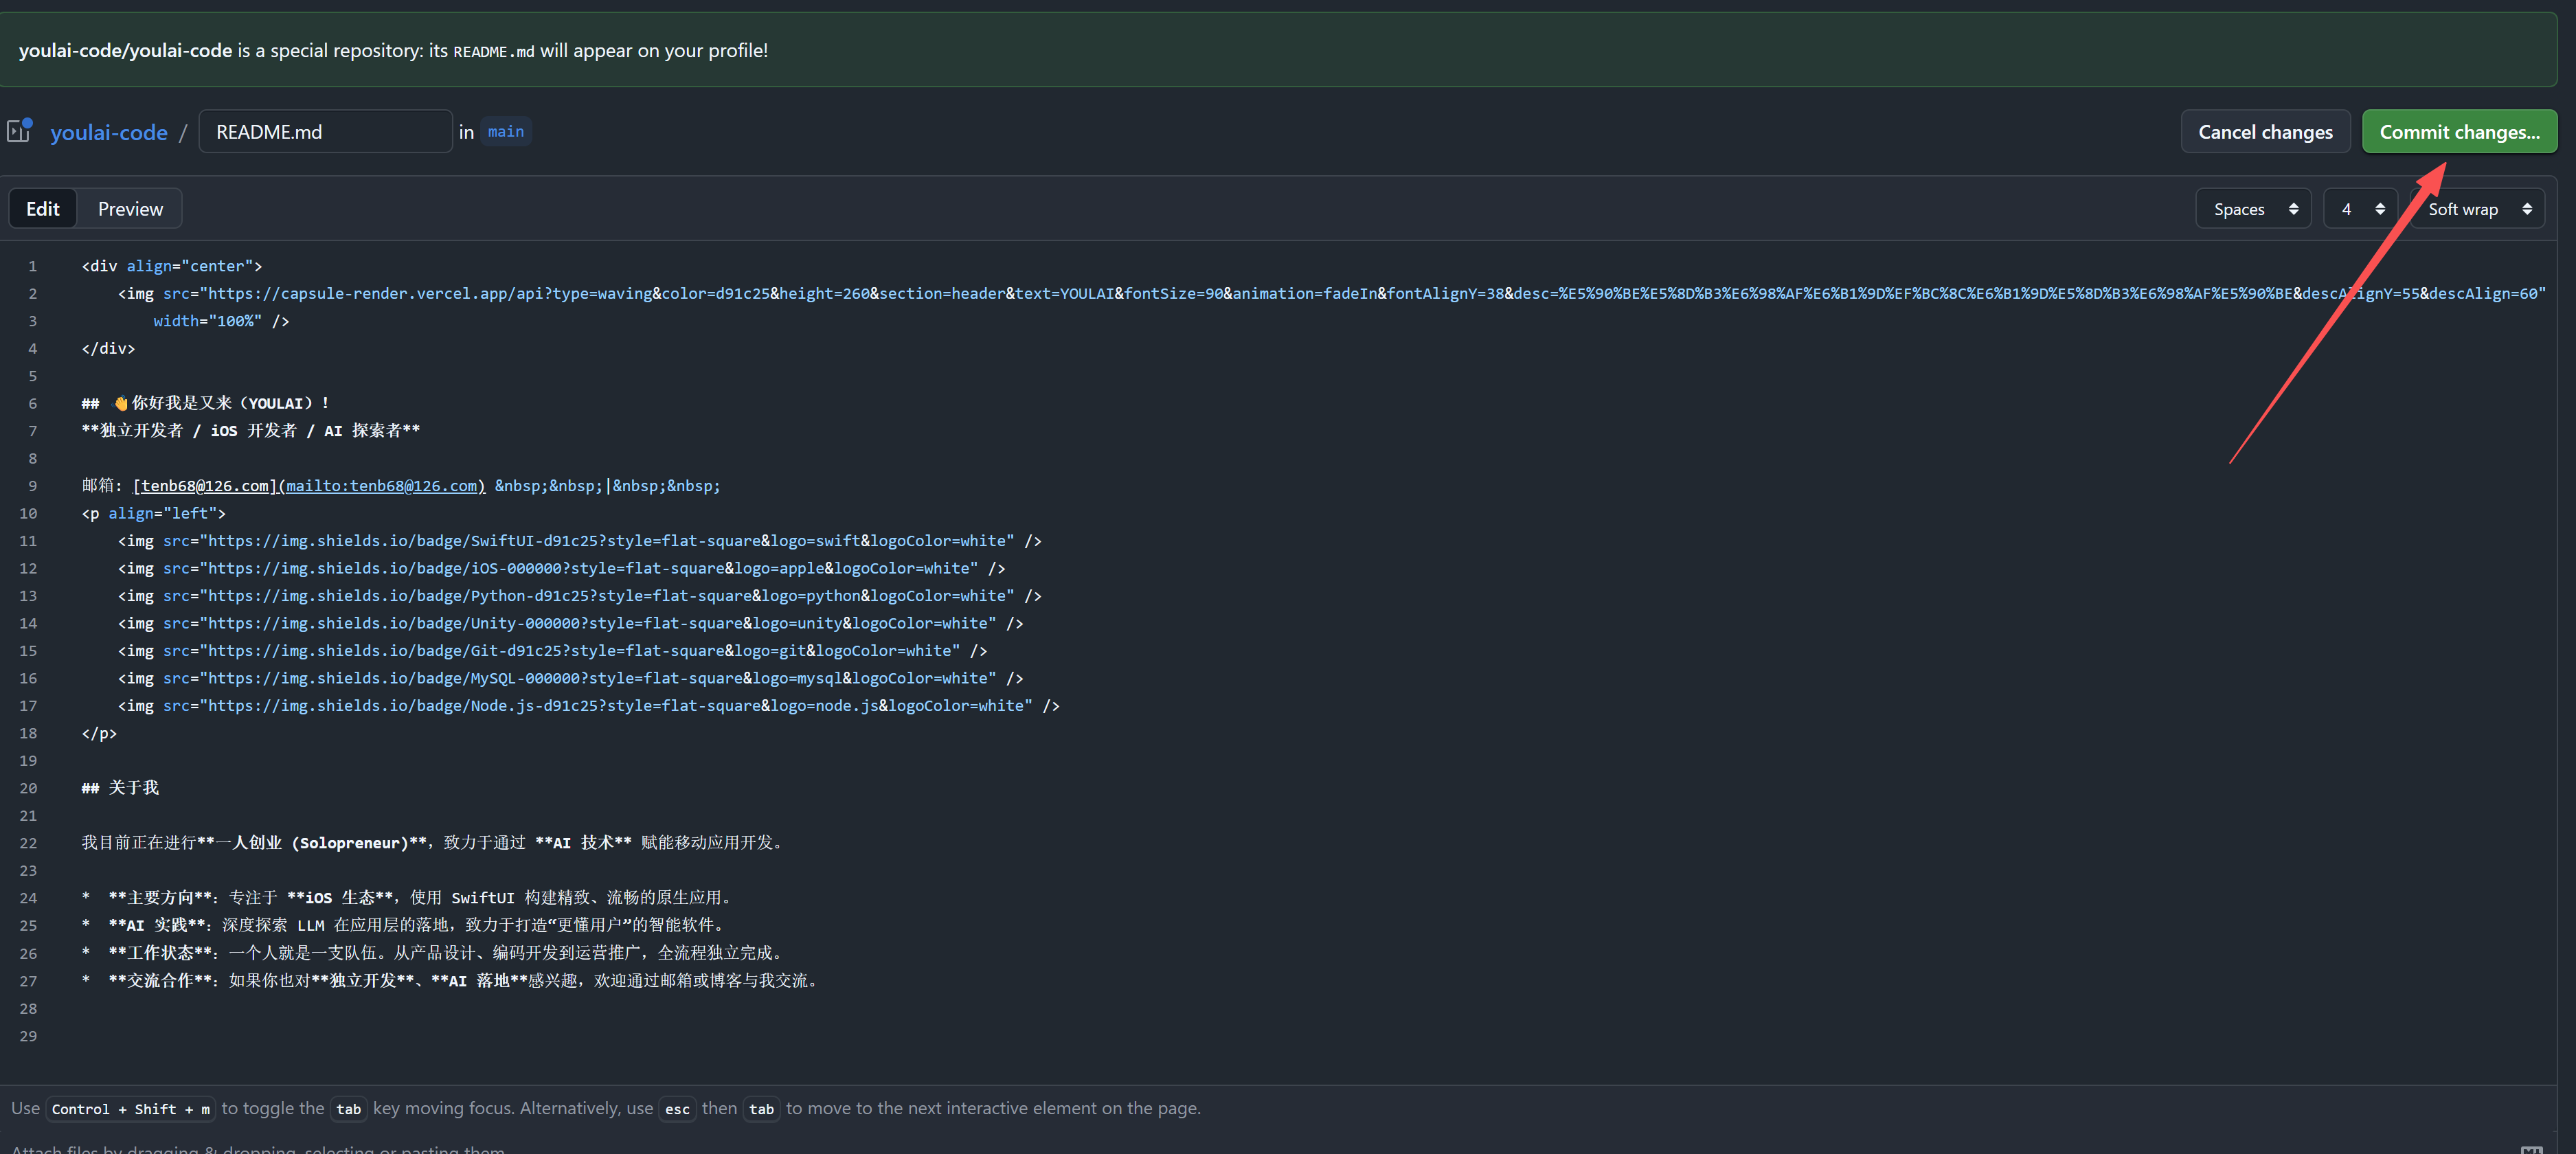Click the mailto:tenb68@126.com link text
Image resolution: width=2576 pixels, height=1154 pixels.
pyautogui.click(x=381, y=486)
